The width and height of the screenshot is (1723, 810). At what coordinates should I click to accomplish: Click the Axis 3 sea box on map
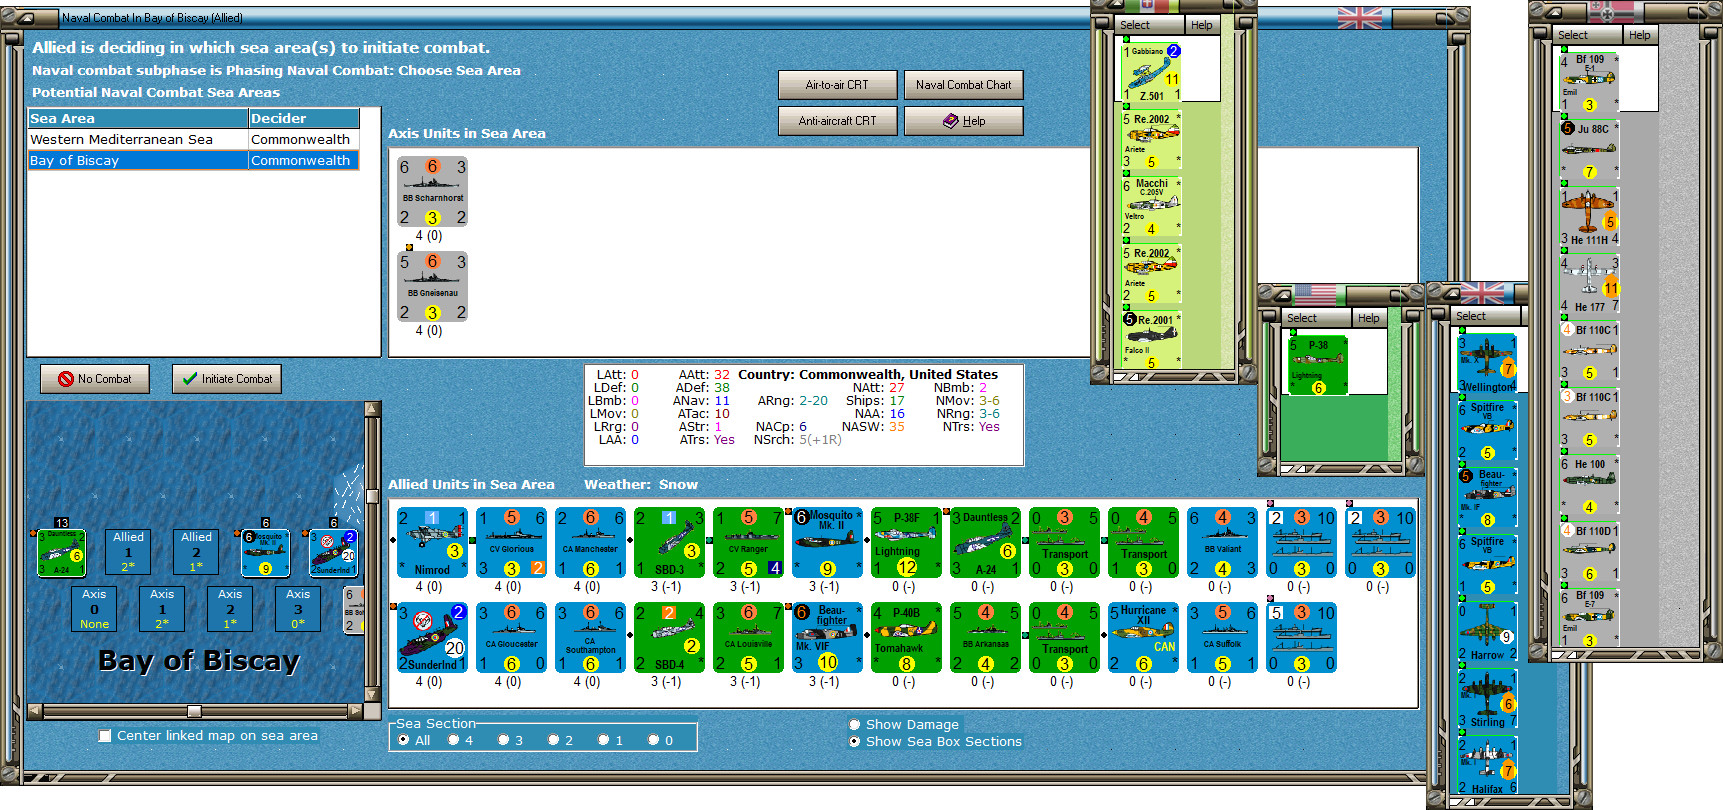298,608
